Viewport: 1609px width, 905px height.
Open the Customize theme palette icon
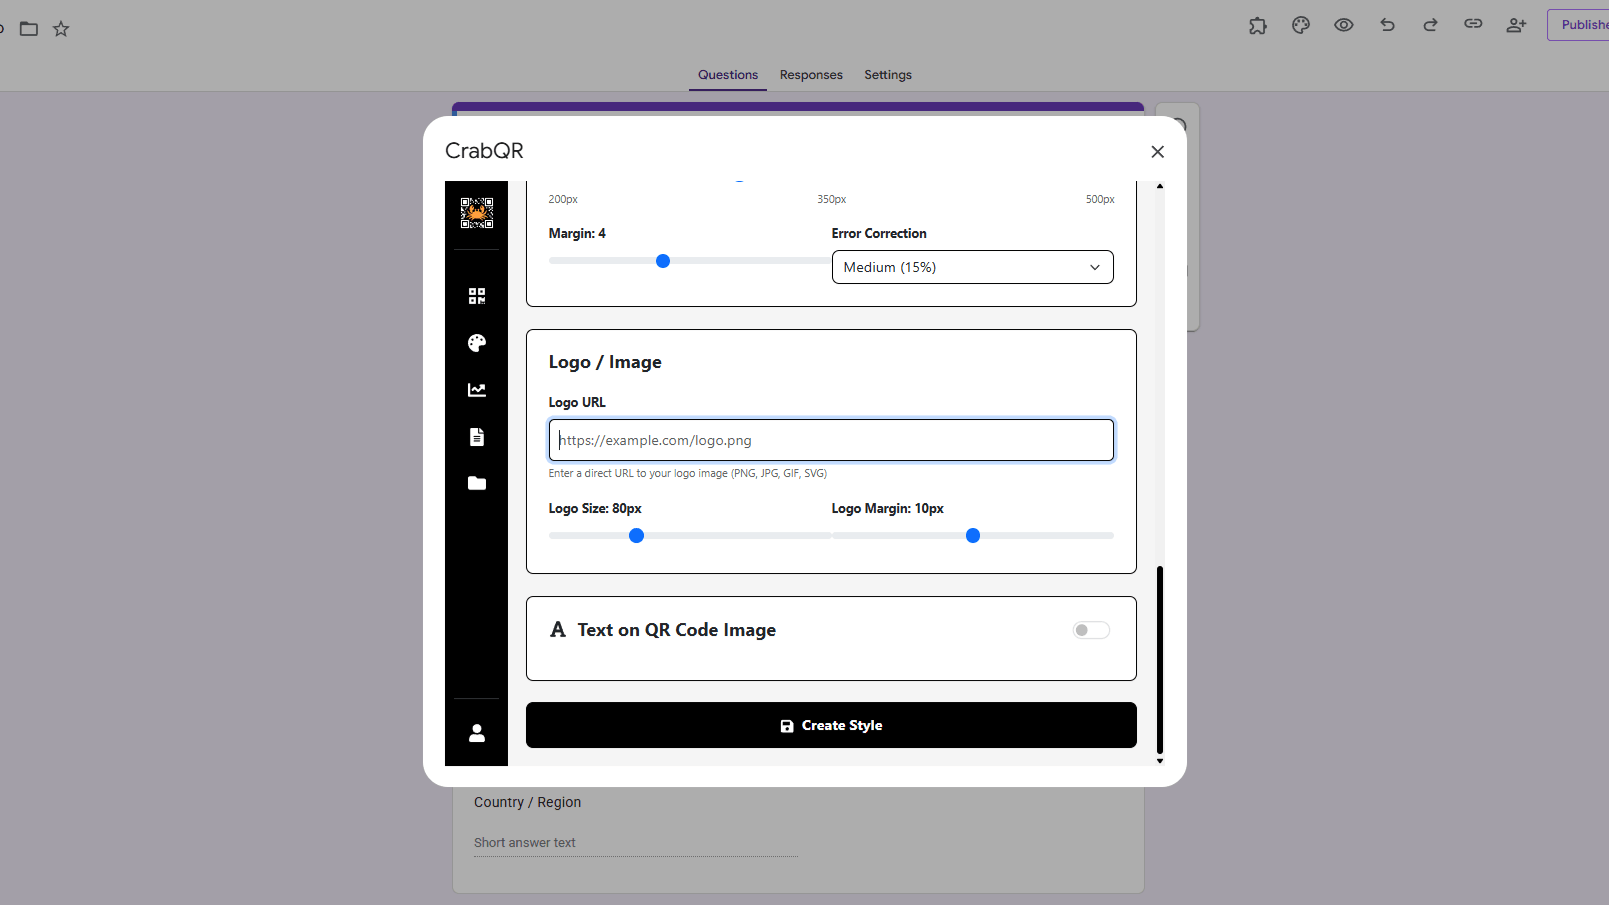[x=1300, y=25]
